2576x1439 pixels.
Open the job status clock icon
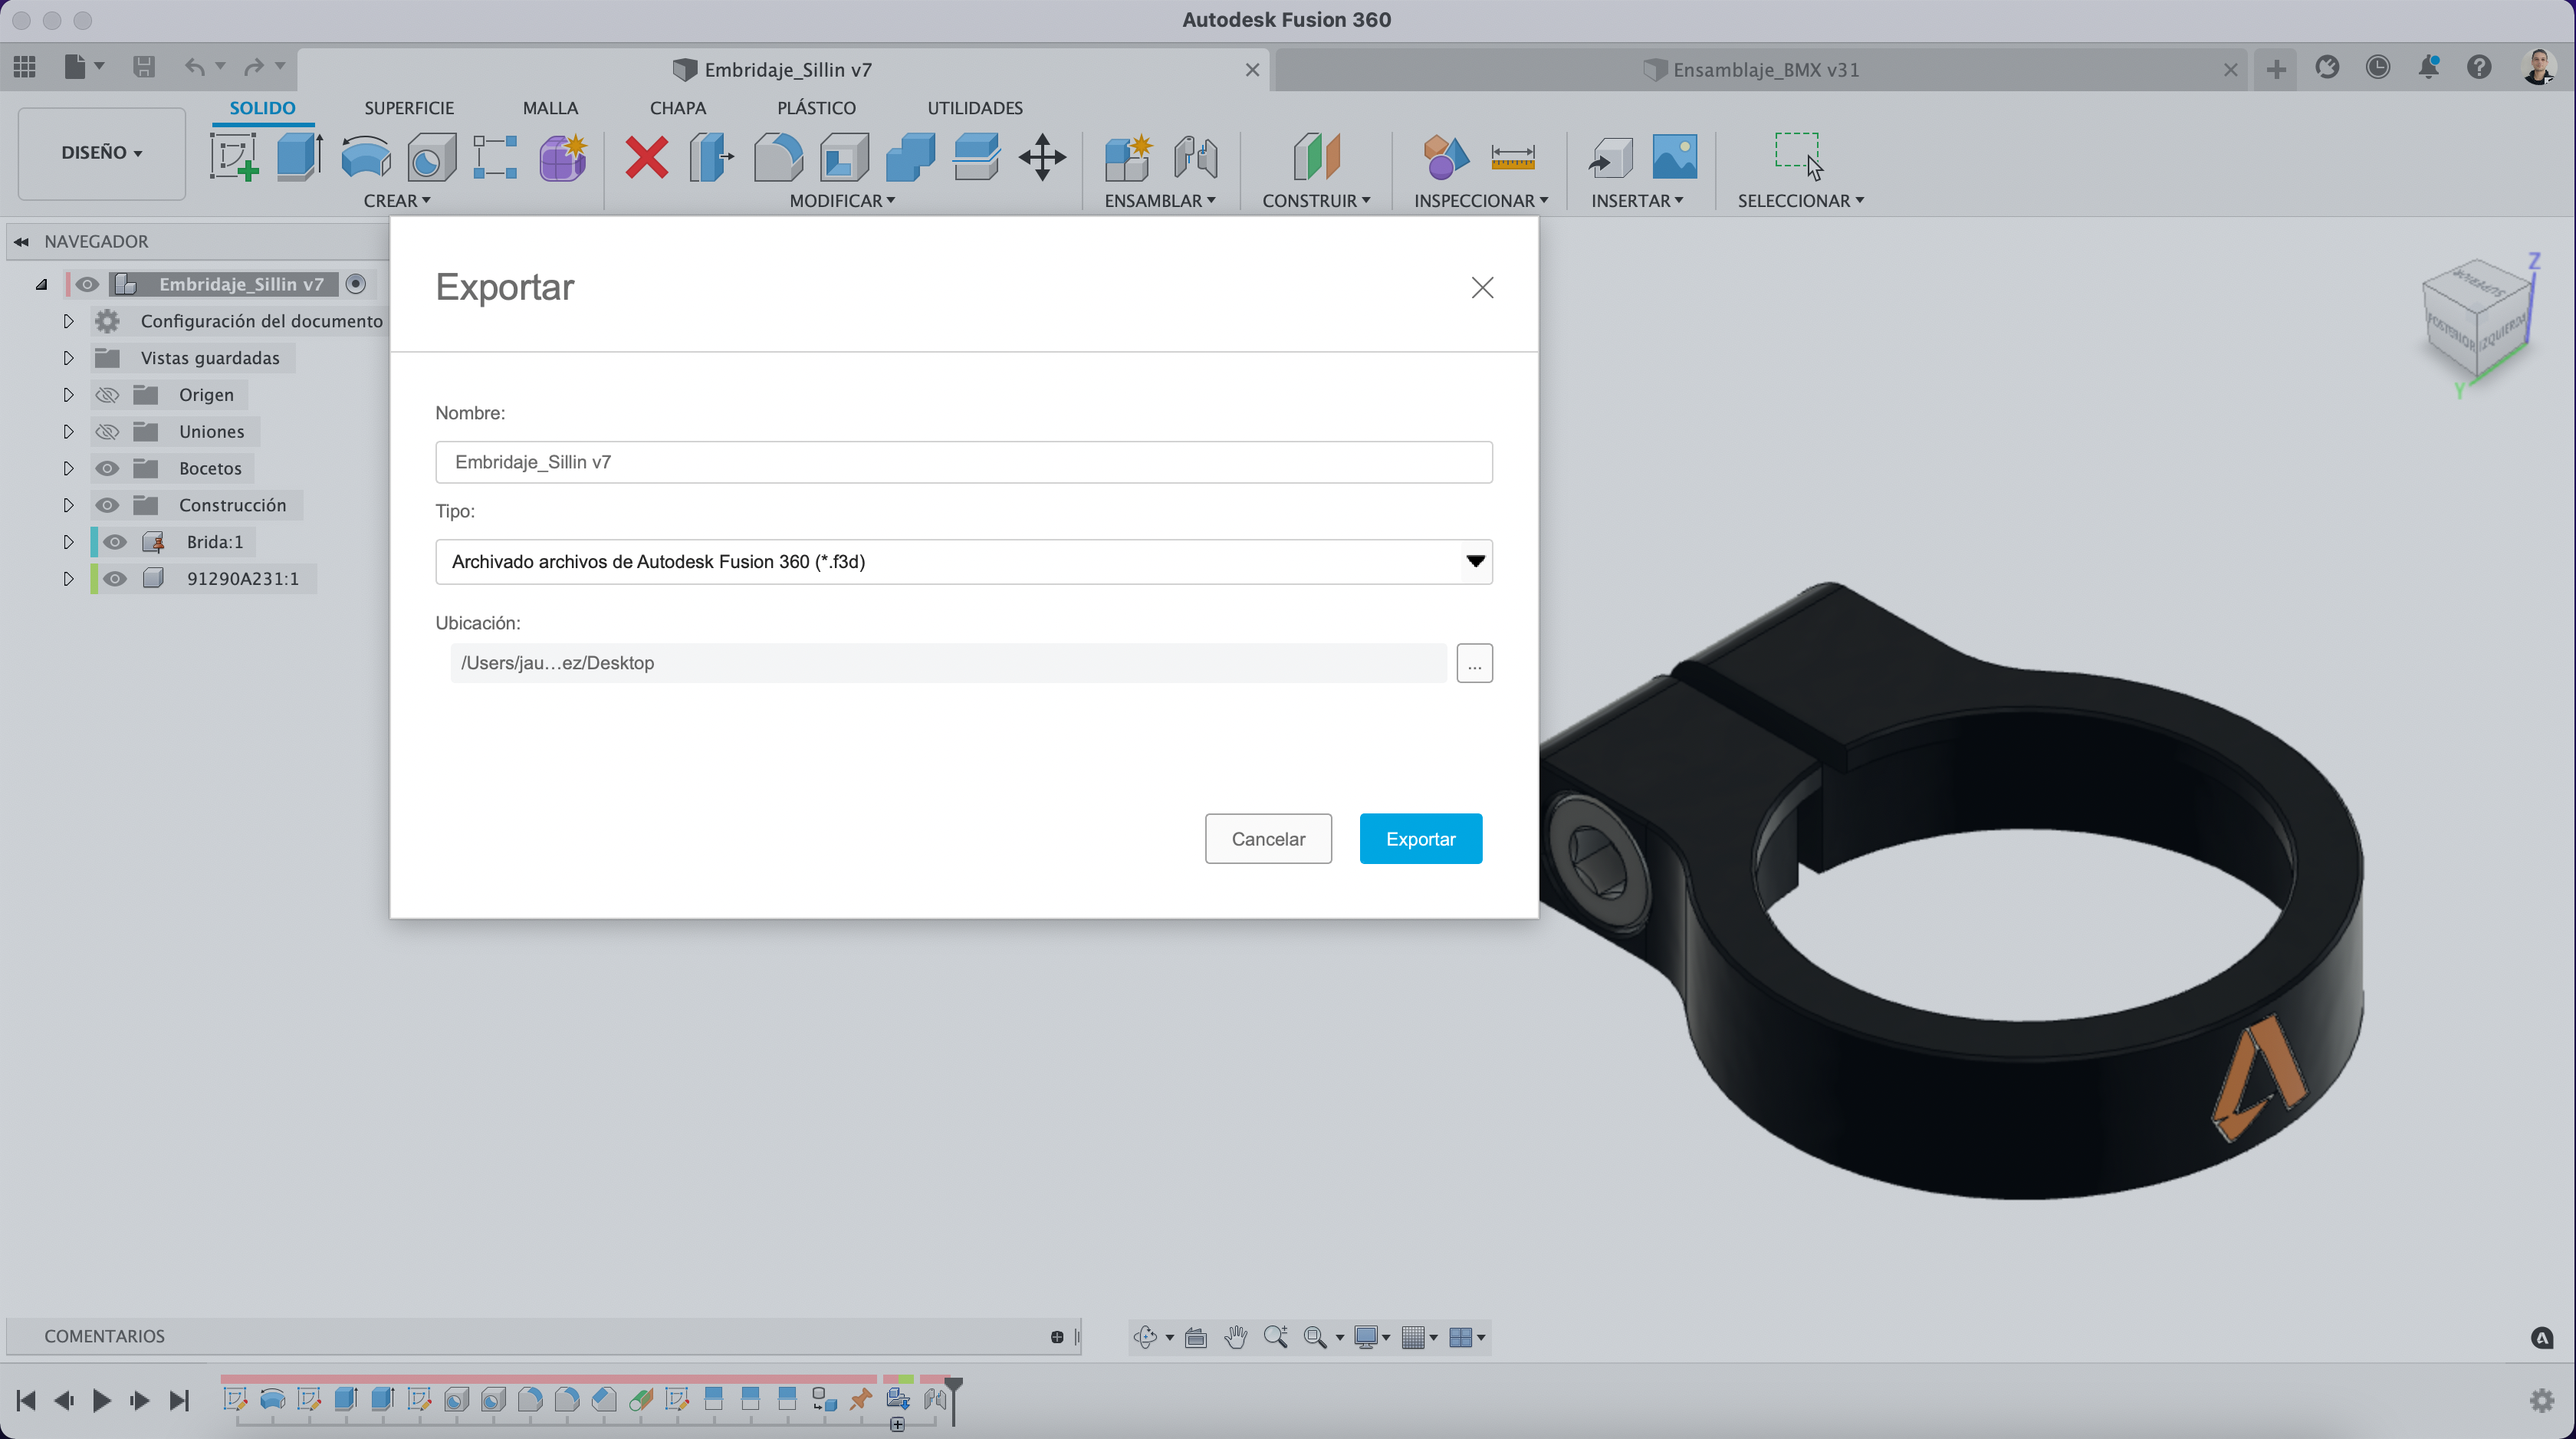(2378, 67)
